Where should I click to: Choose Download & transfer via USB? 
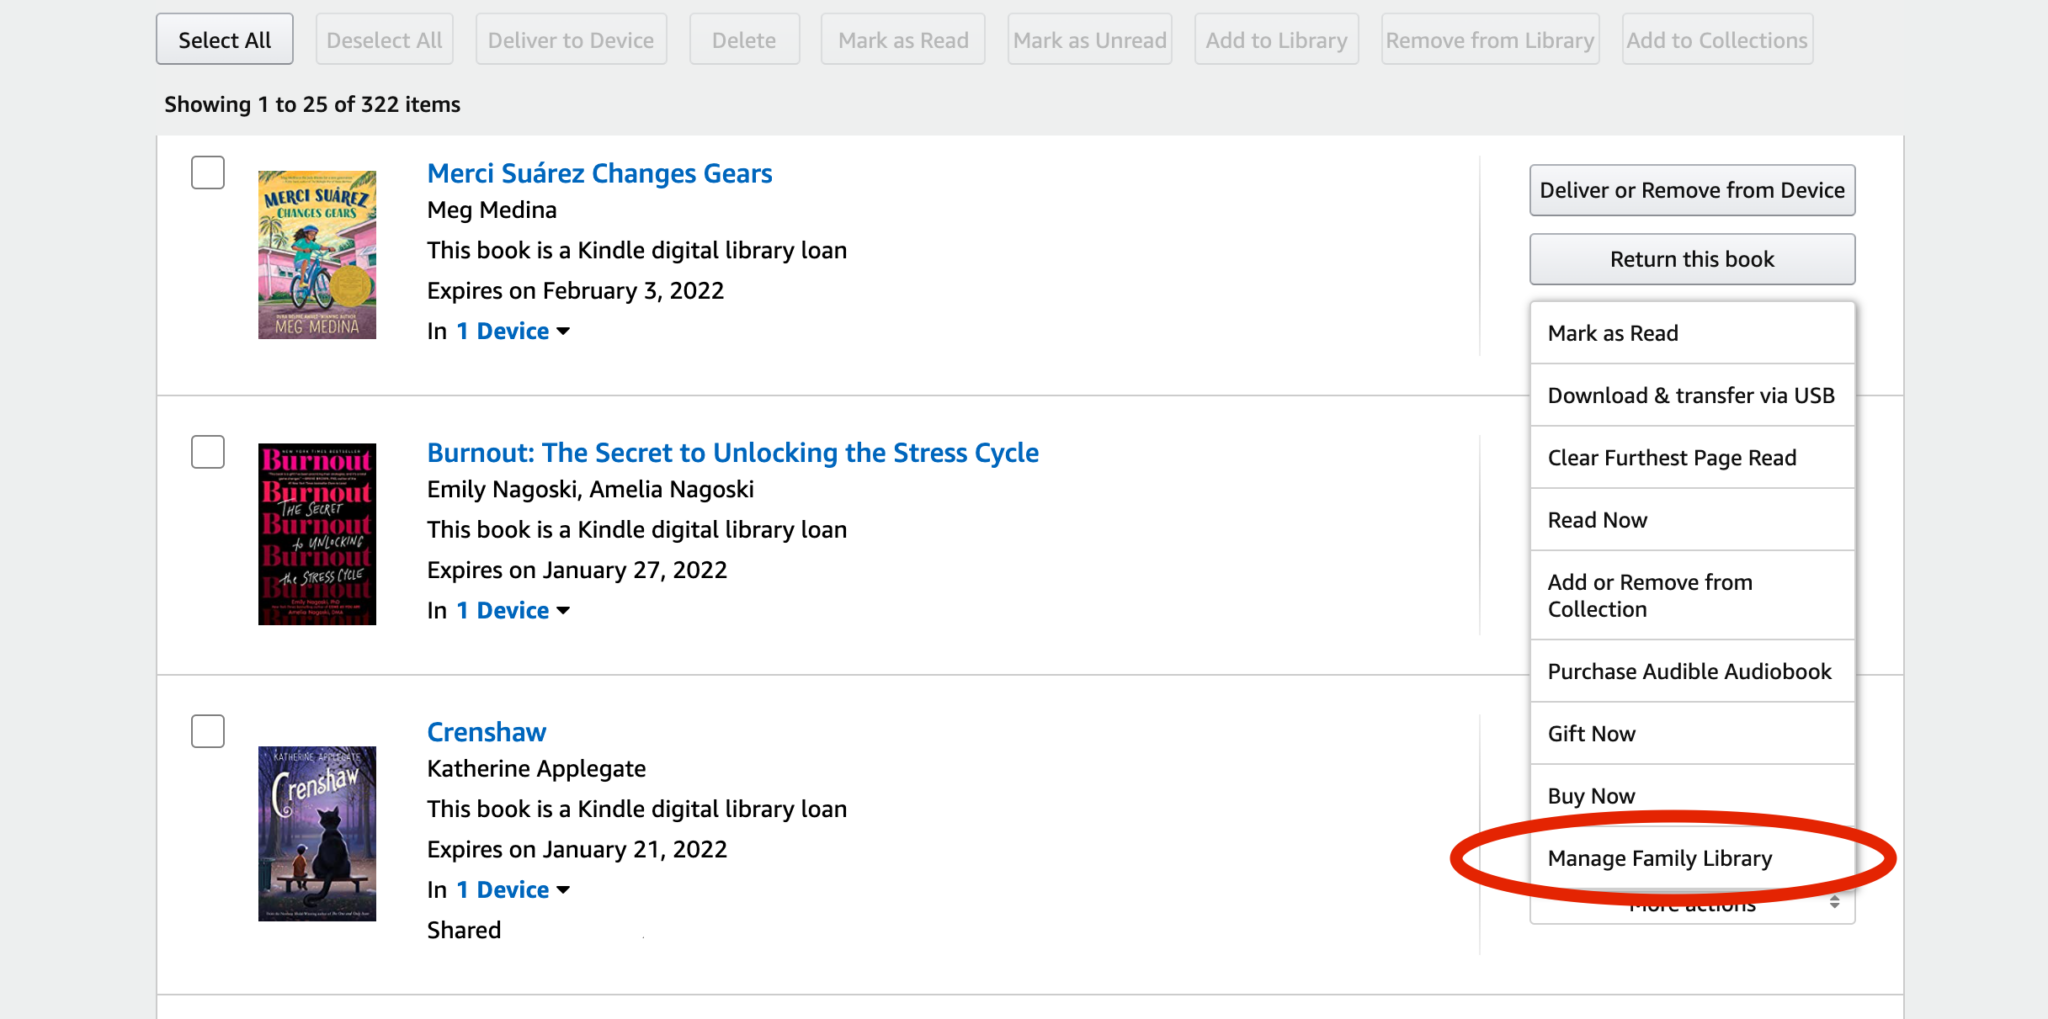1692,395
